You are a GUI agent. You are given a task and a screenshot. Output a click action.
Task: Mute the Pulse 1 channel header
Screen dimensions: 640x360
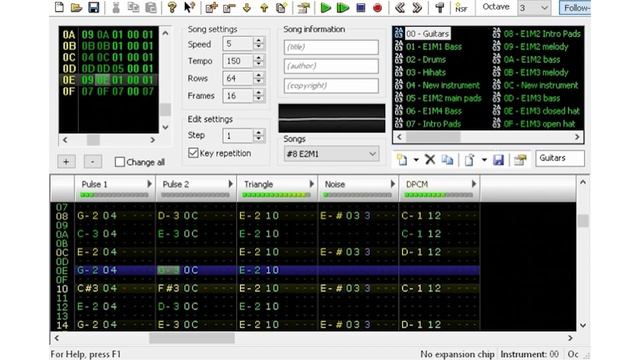click(94, 184)
